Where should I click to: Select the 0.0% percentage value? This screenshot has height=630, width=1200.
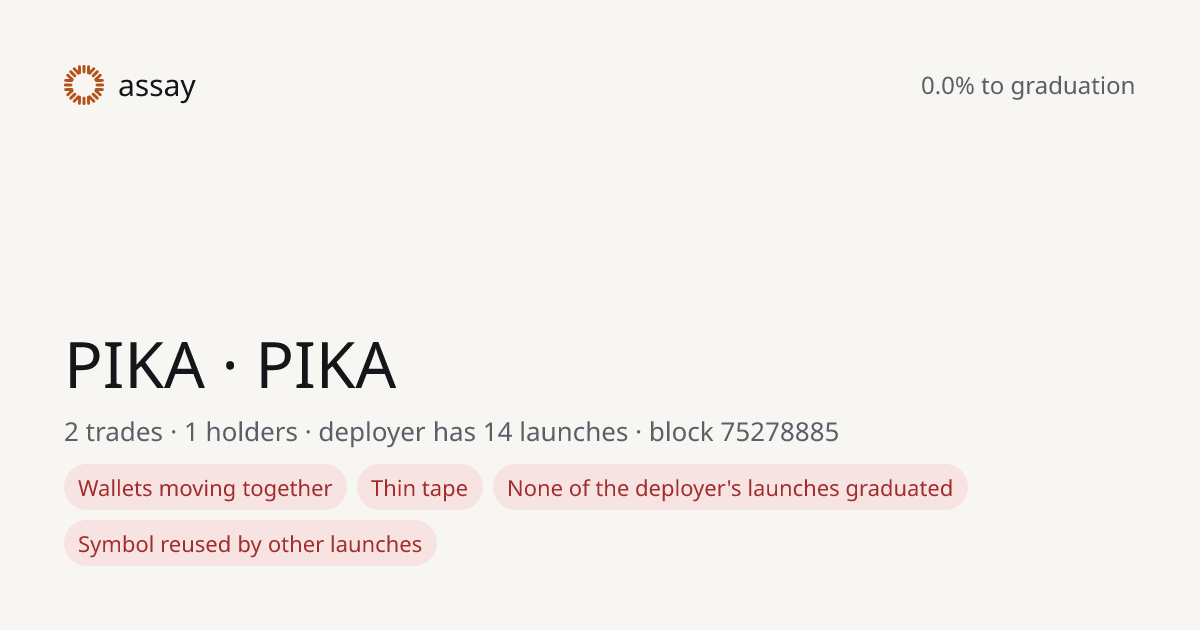coord(947,86)
